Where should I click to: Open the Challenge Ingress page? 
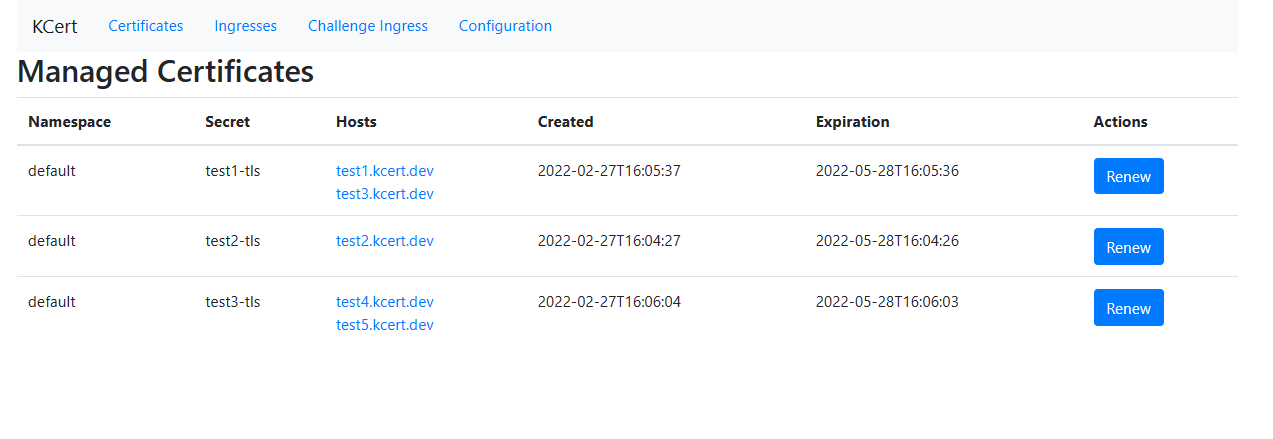367,26
